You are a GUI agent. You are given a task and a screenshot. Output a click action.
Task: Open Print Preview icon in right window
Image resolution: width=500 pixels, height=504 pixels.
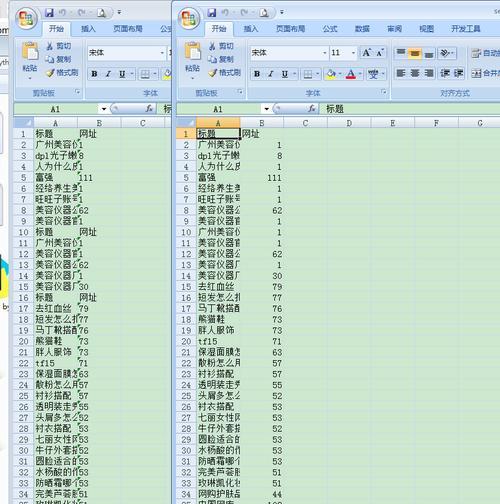(264, 13)
